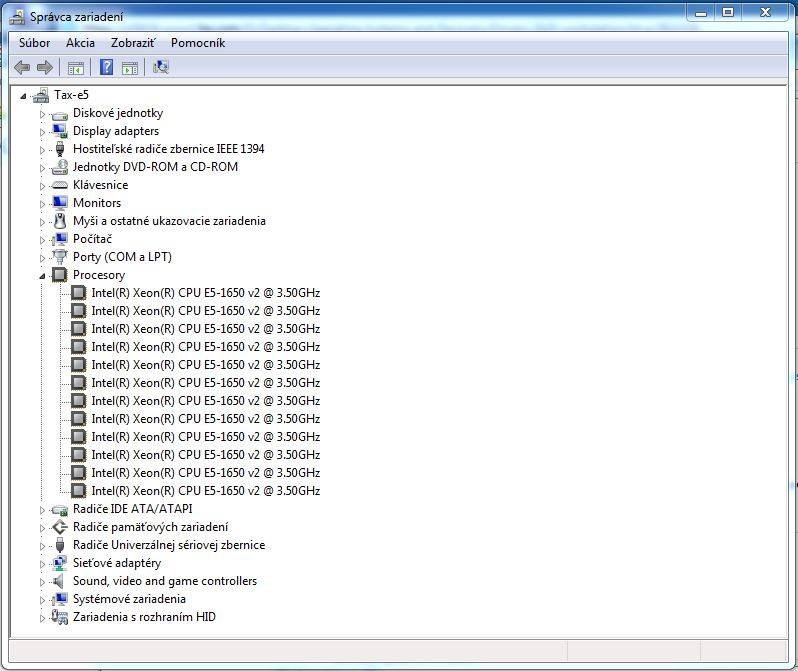Expand Klávesnice node arrow

42,186
